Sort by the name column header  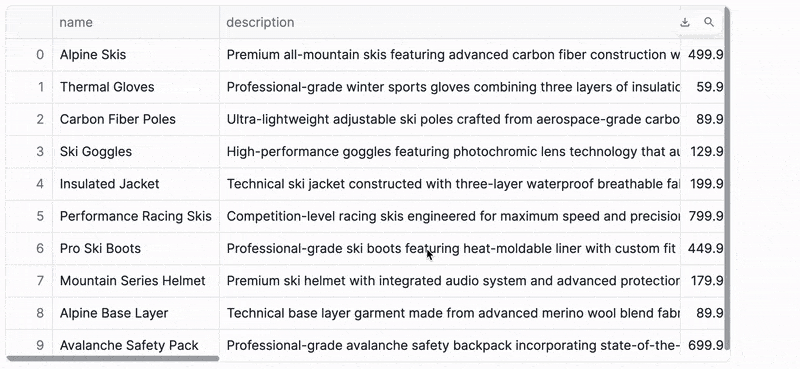(136, 22)
